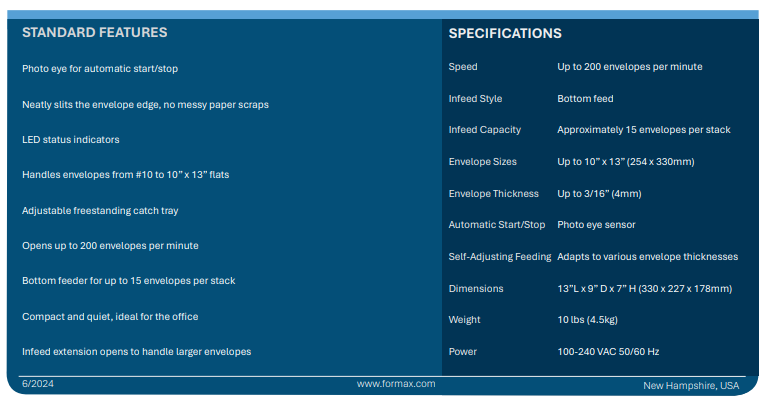
Task: Select the 'Photo eye for automatic start/stop' line
Action: coord(100,69)
